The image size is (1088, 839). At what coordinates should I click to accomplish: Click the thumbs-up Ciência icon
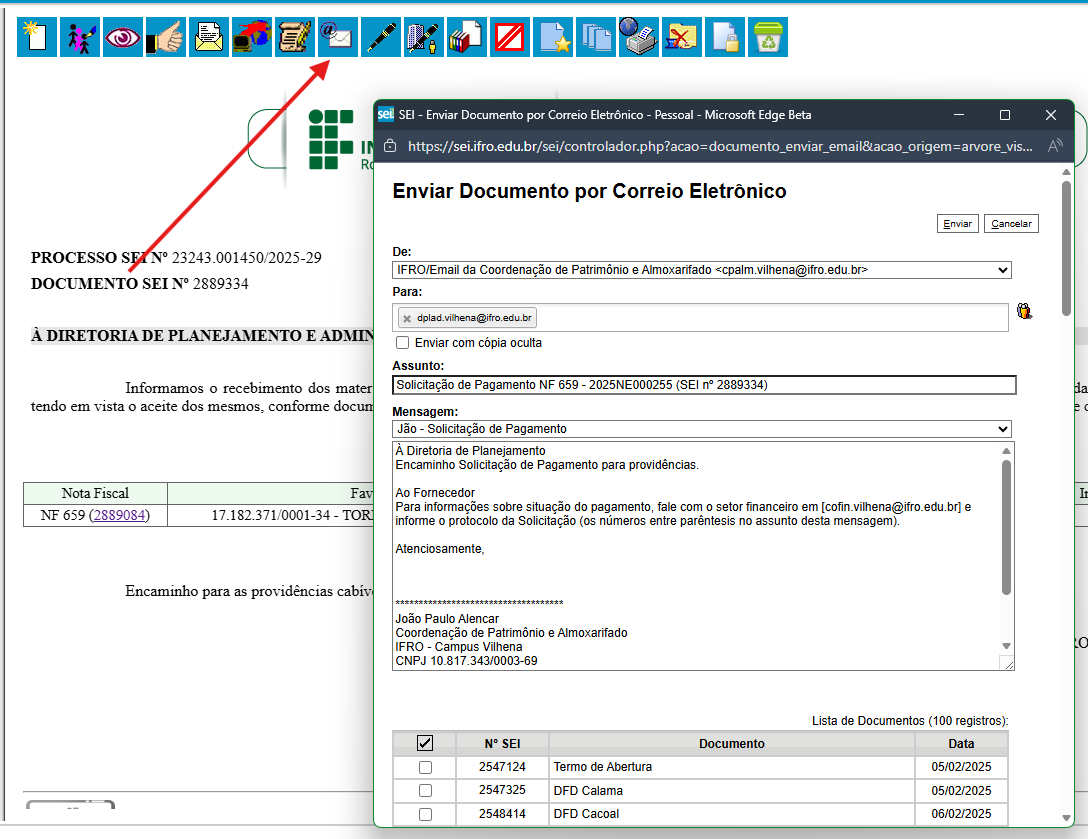[166, 38]
